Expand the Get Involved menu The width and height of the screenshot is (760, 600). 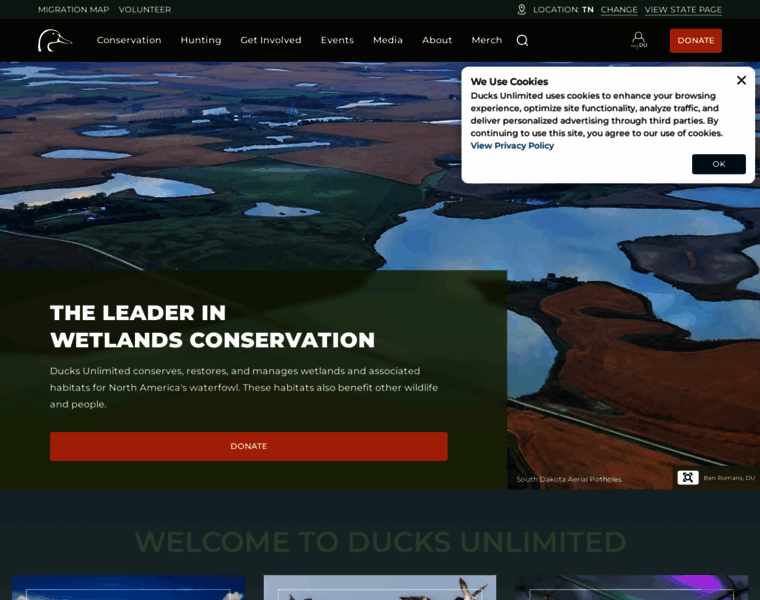[271, 40]
